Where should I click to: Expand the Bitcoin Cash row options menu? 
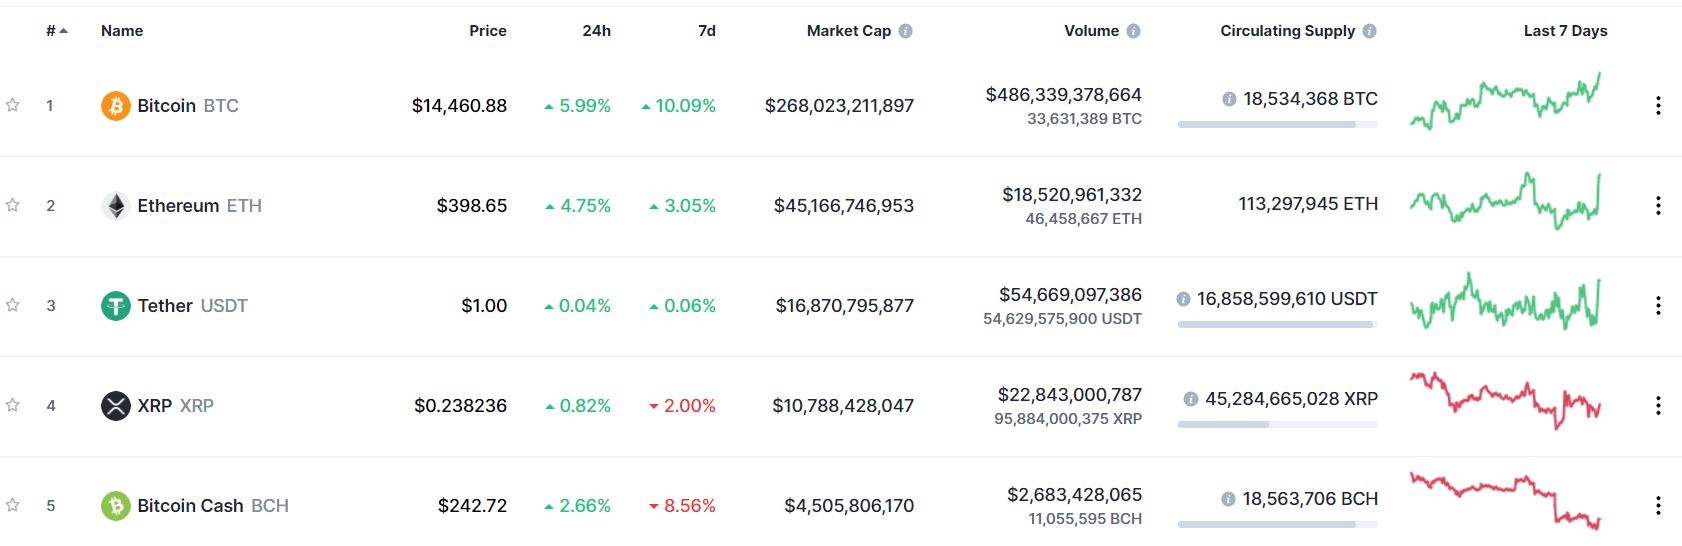pos(1658,505)
